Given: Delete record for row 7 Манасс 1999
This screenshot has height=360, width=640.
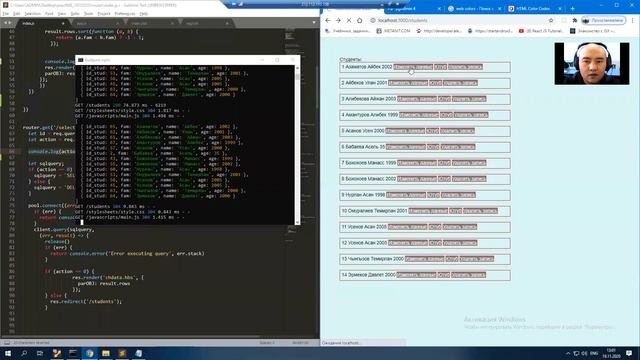Looking at the screenshot, I should 469,163.
